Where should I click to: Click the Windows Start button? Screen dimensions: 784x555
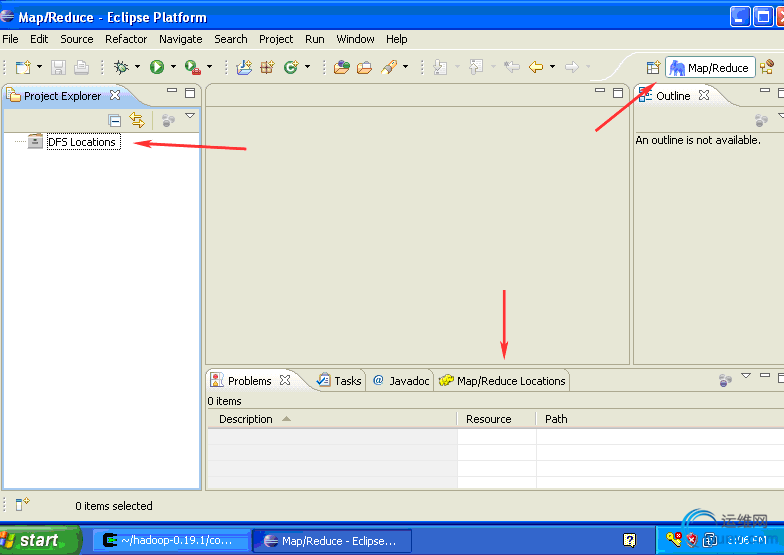point(32,540)
